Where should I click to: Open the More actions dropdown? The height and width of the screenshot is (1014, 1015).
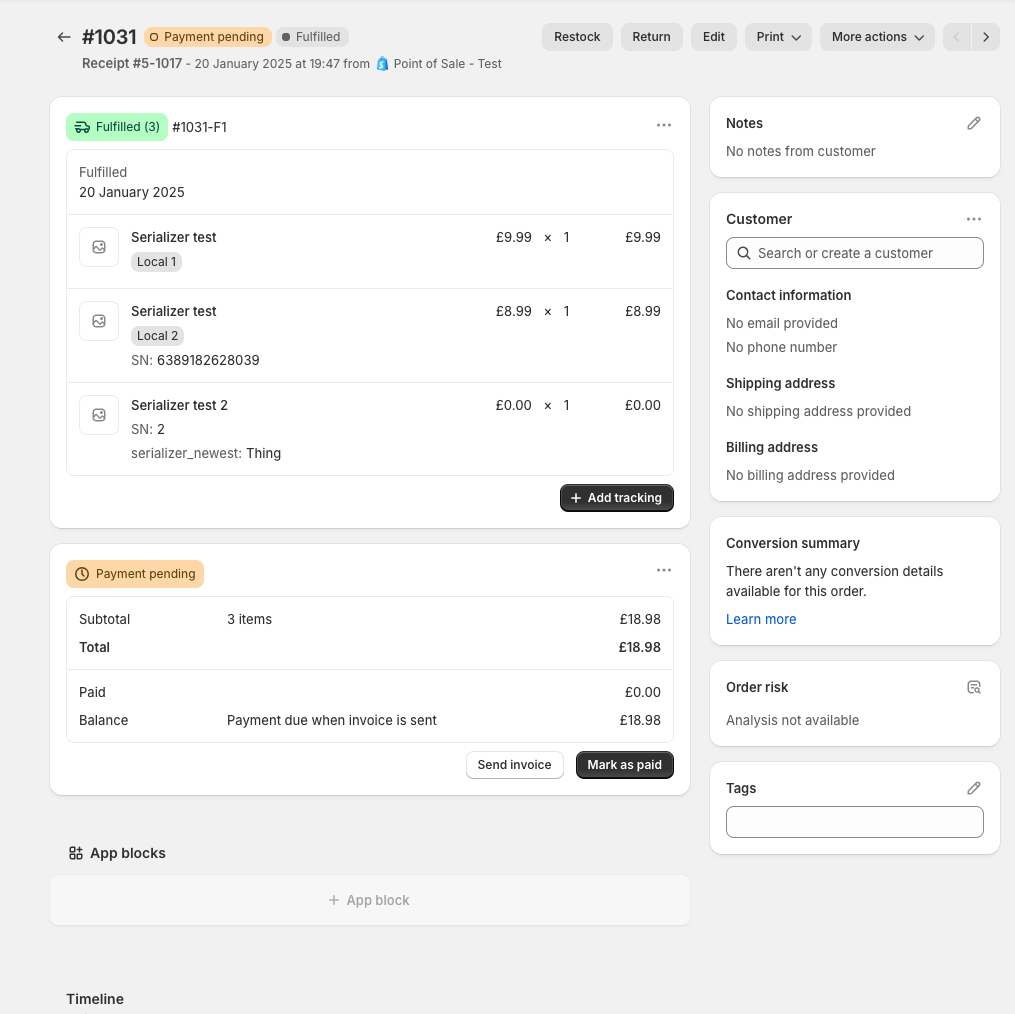tap(877, 37)
